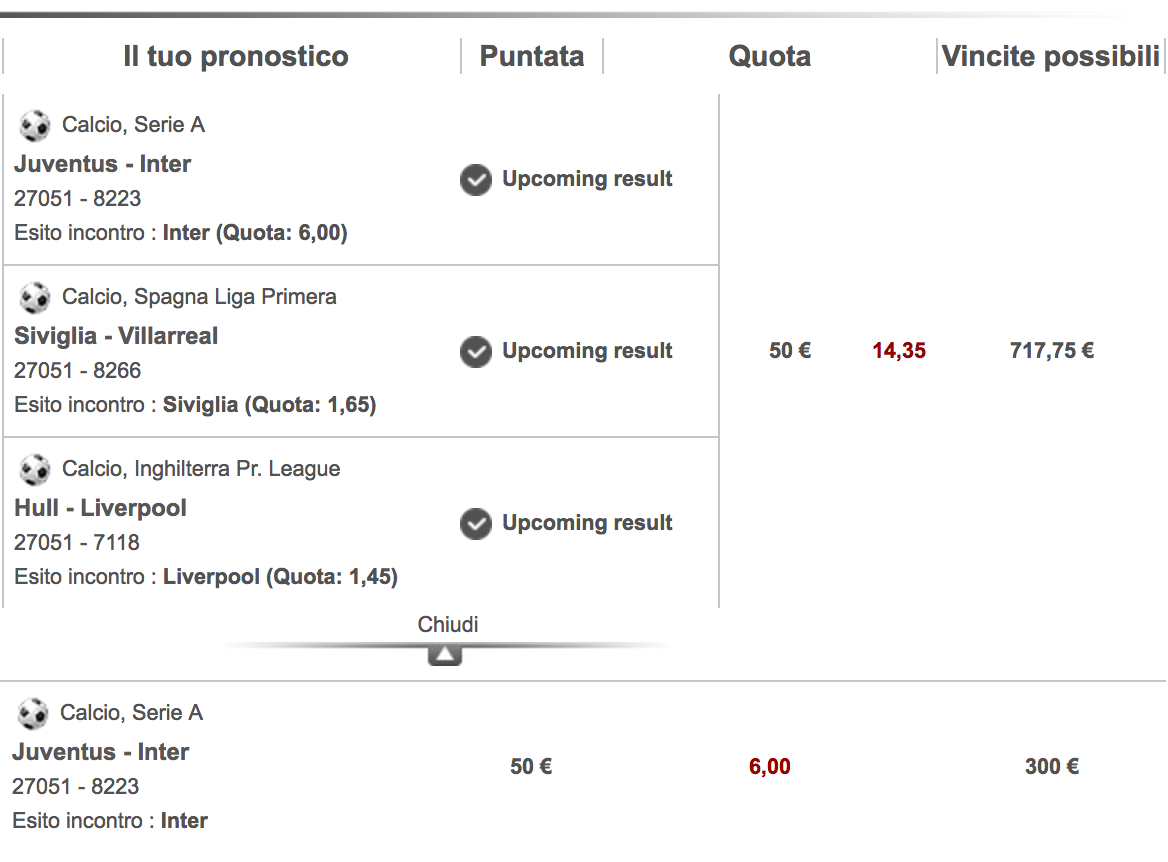Select the Puntata column header
The width and height of the screenshot is (1168, 862).
(x=532, y=57)
